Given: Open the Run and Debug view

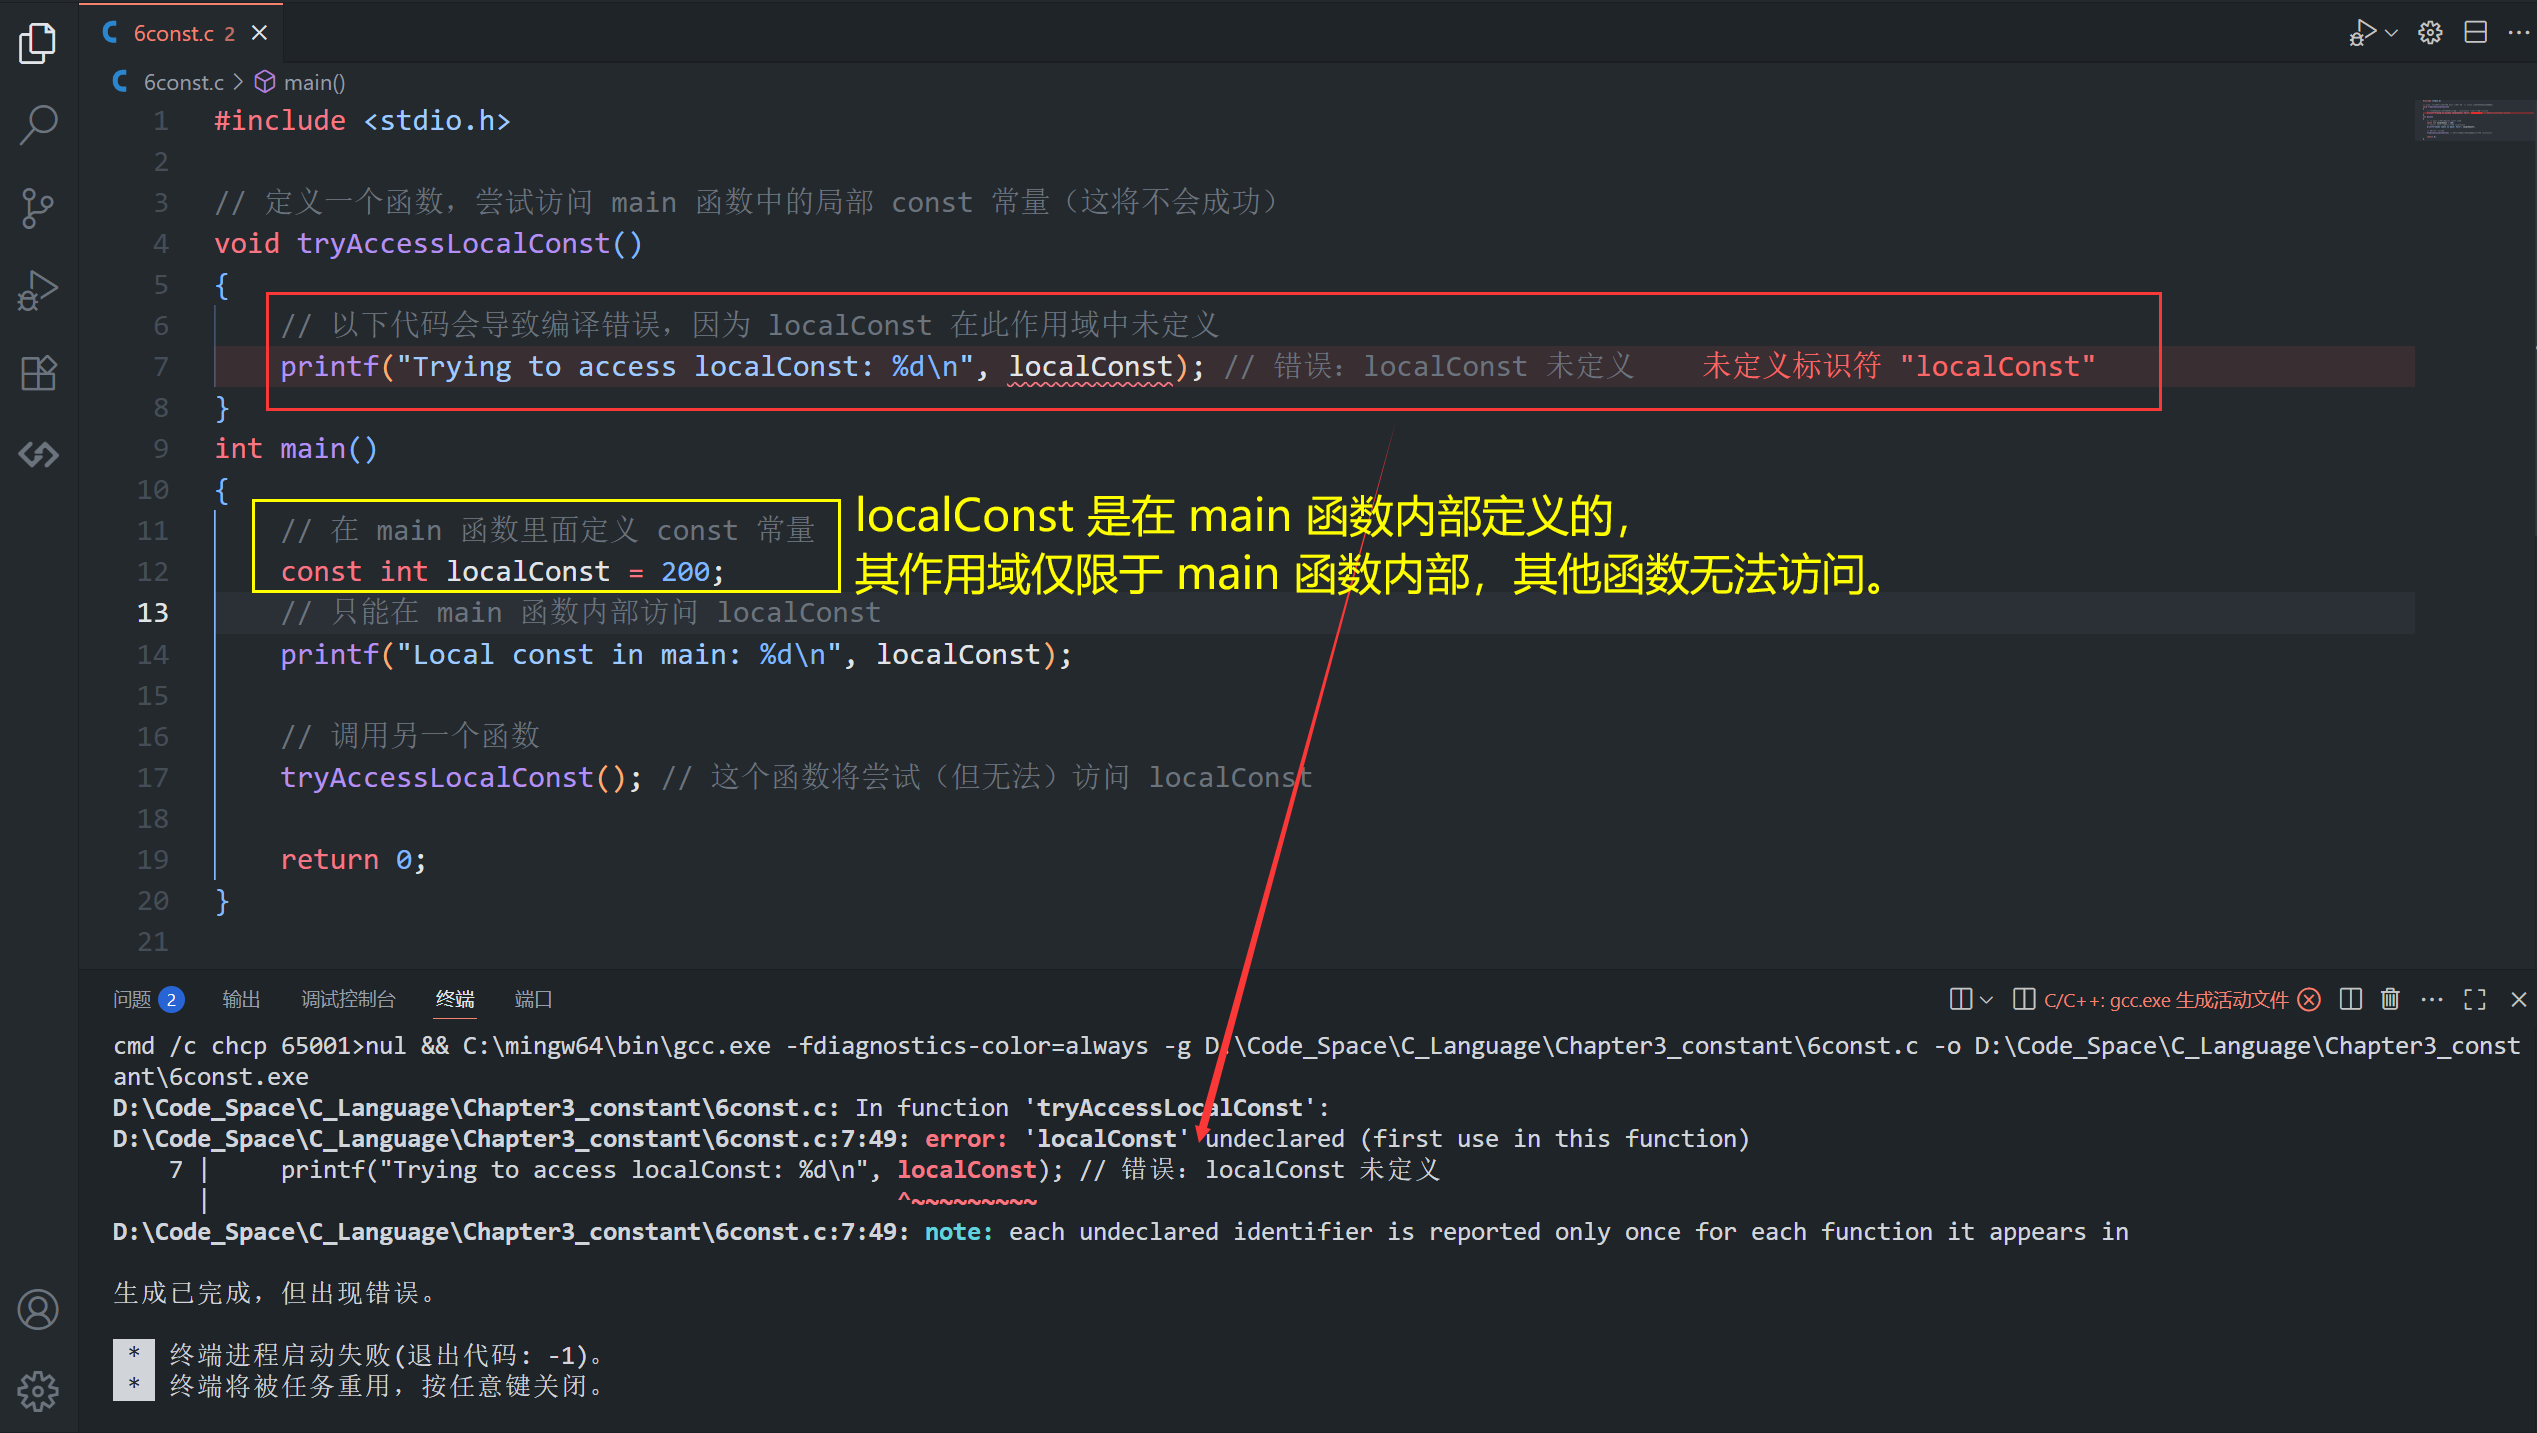Looking at the screenshot, I should click(x=37, y=290).
